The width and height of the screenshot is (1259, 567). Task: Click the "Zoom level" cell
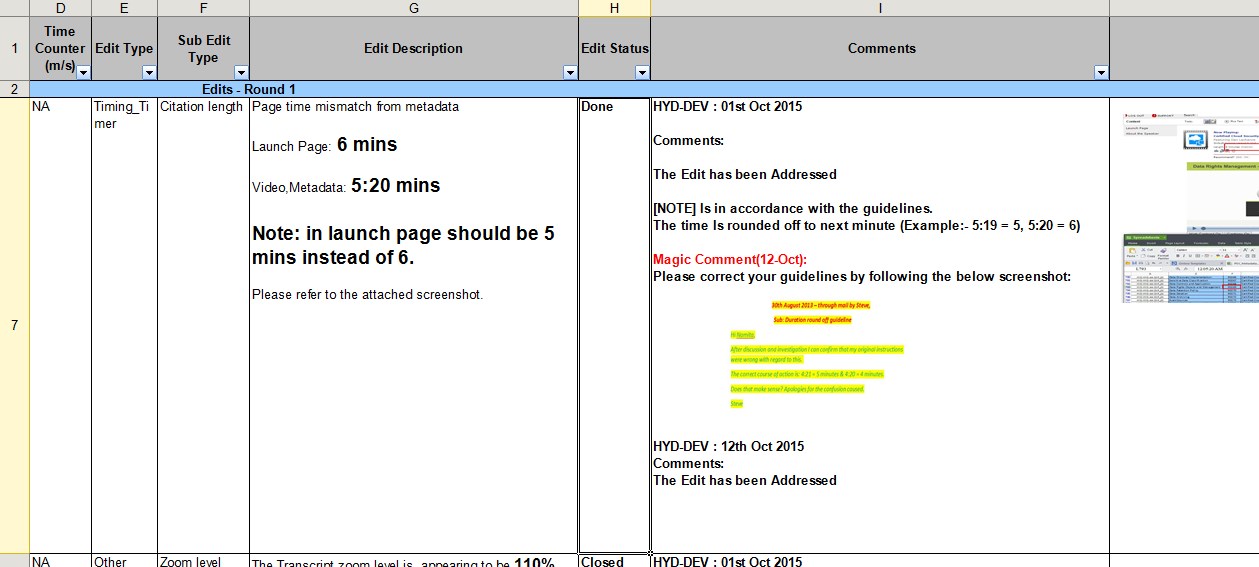click(x=203, y=561)
